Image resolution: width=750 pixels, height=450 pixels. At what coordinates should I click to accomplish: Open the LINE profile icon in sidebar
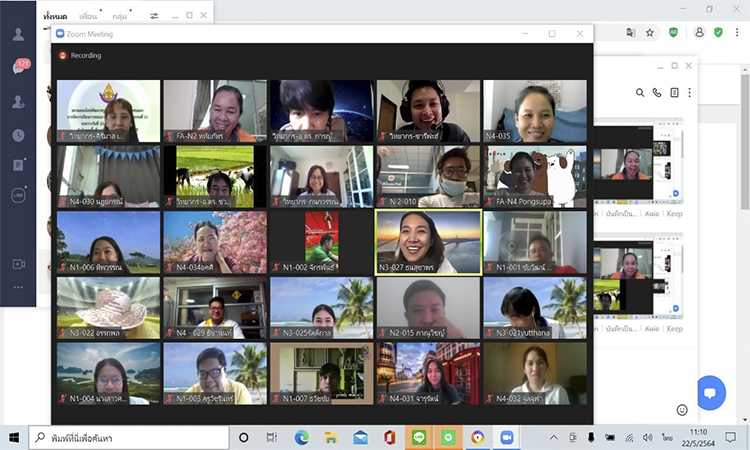point(18,34)
